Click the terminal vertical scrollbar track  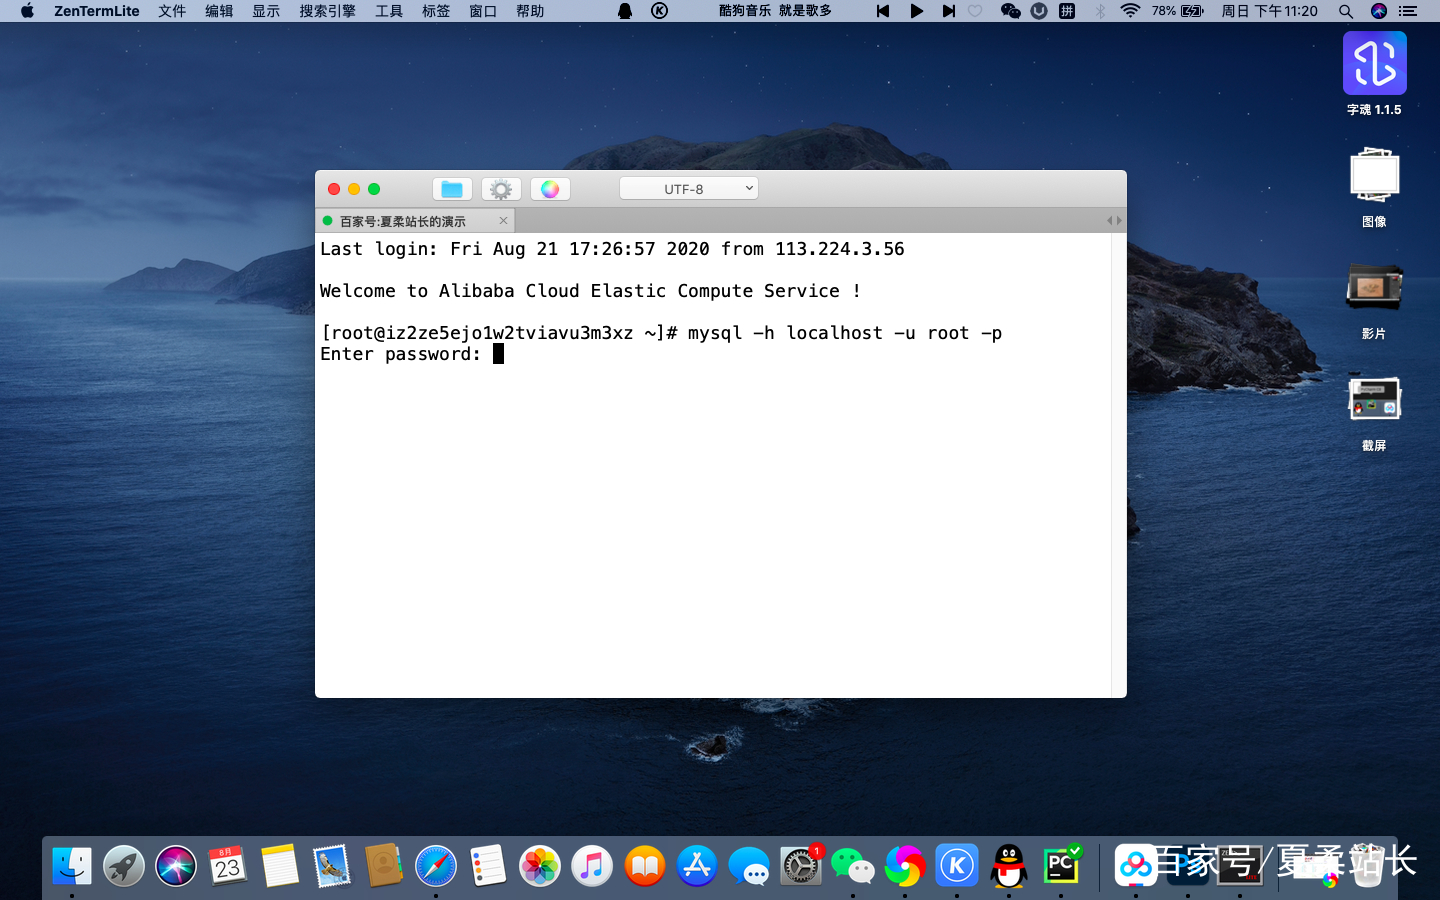(1118, 465)
